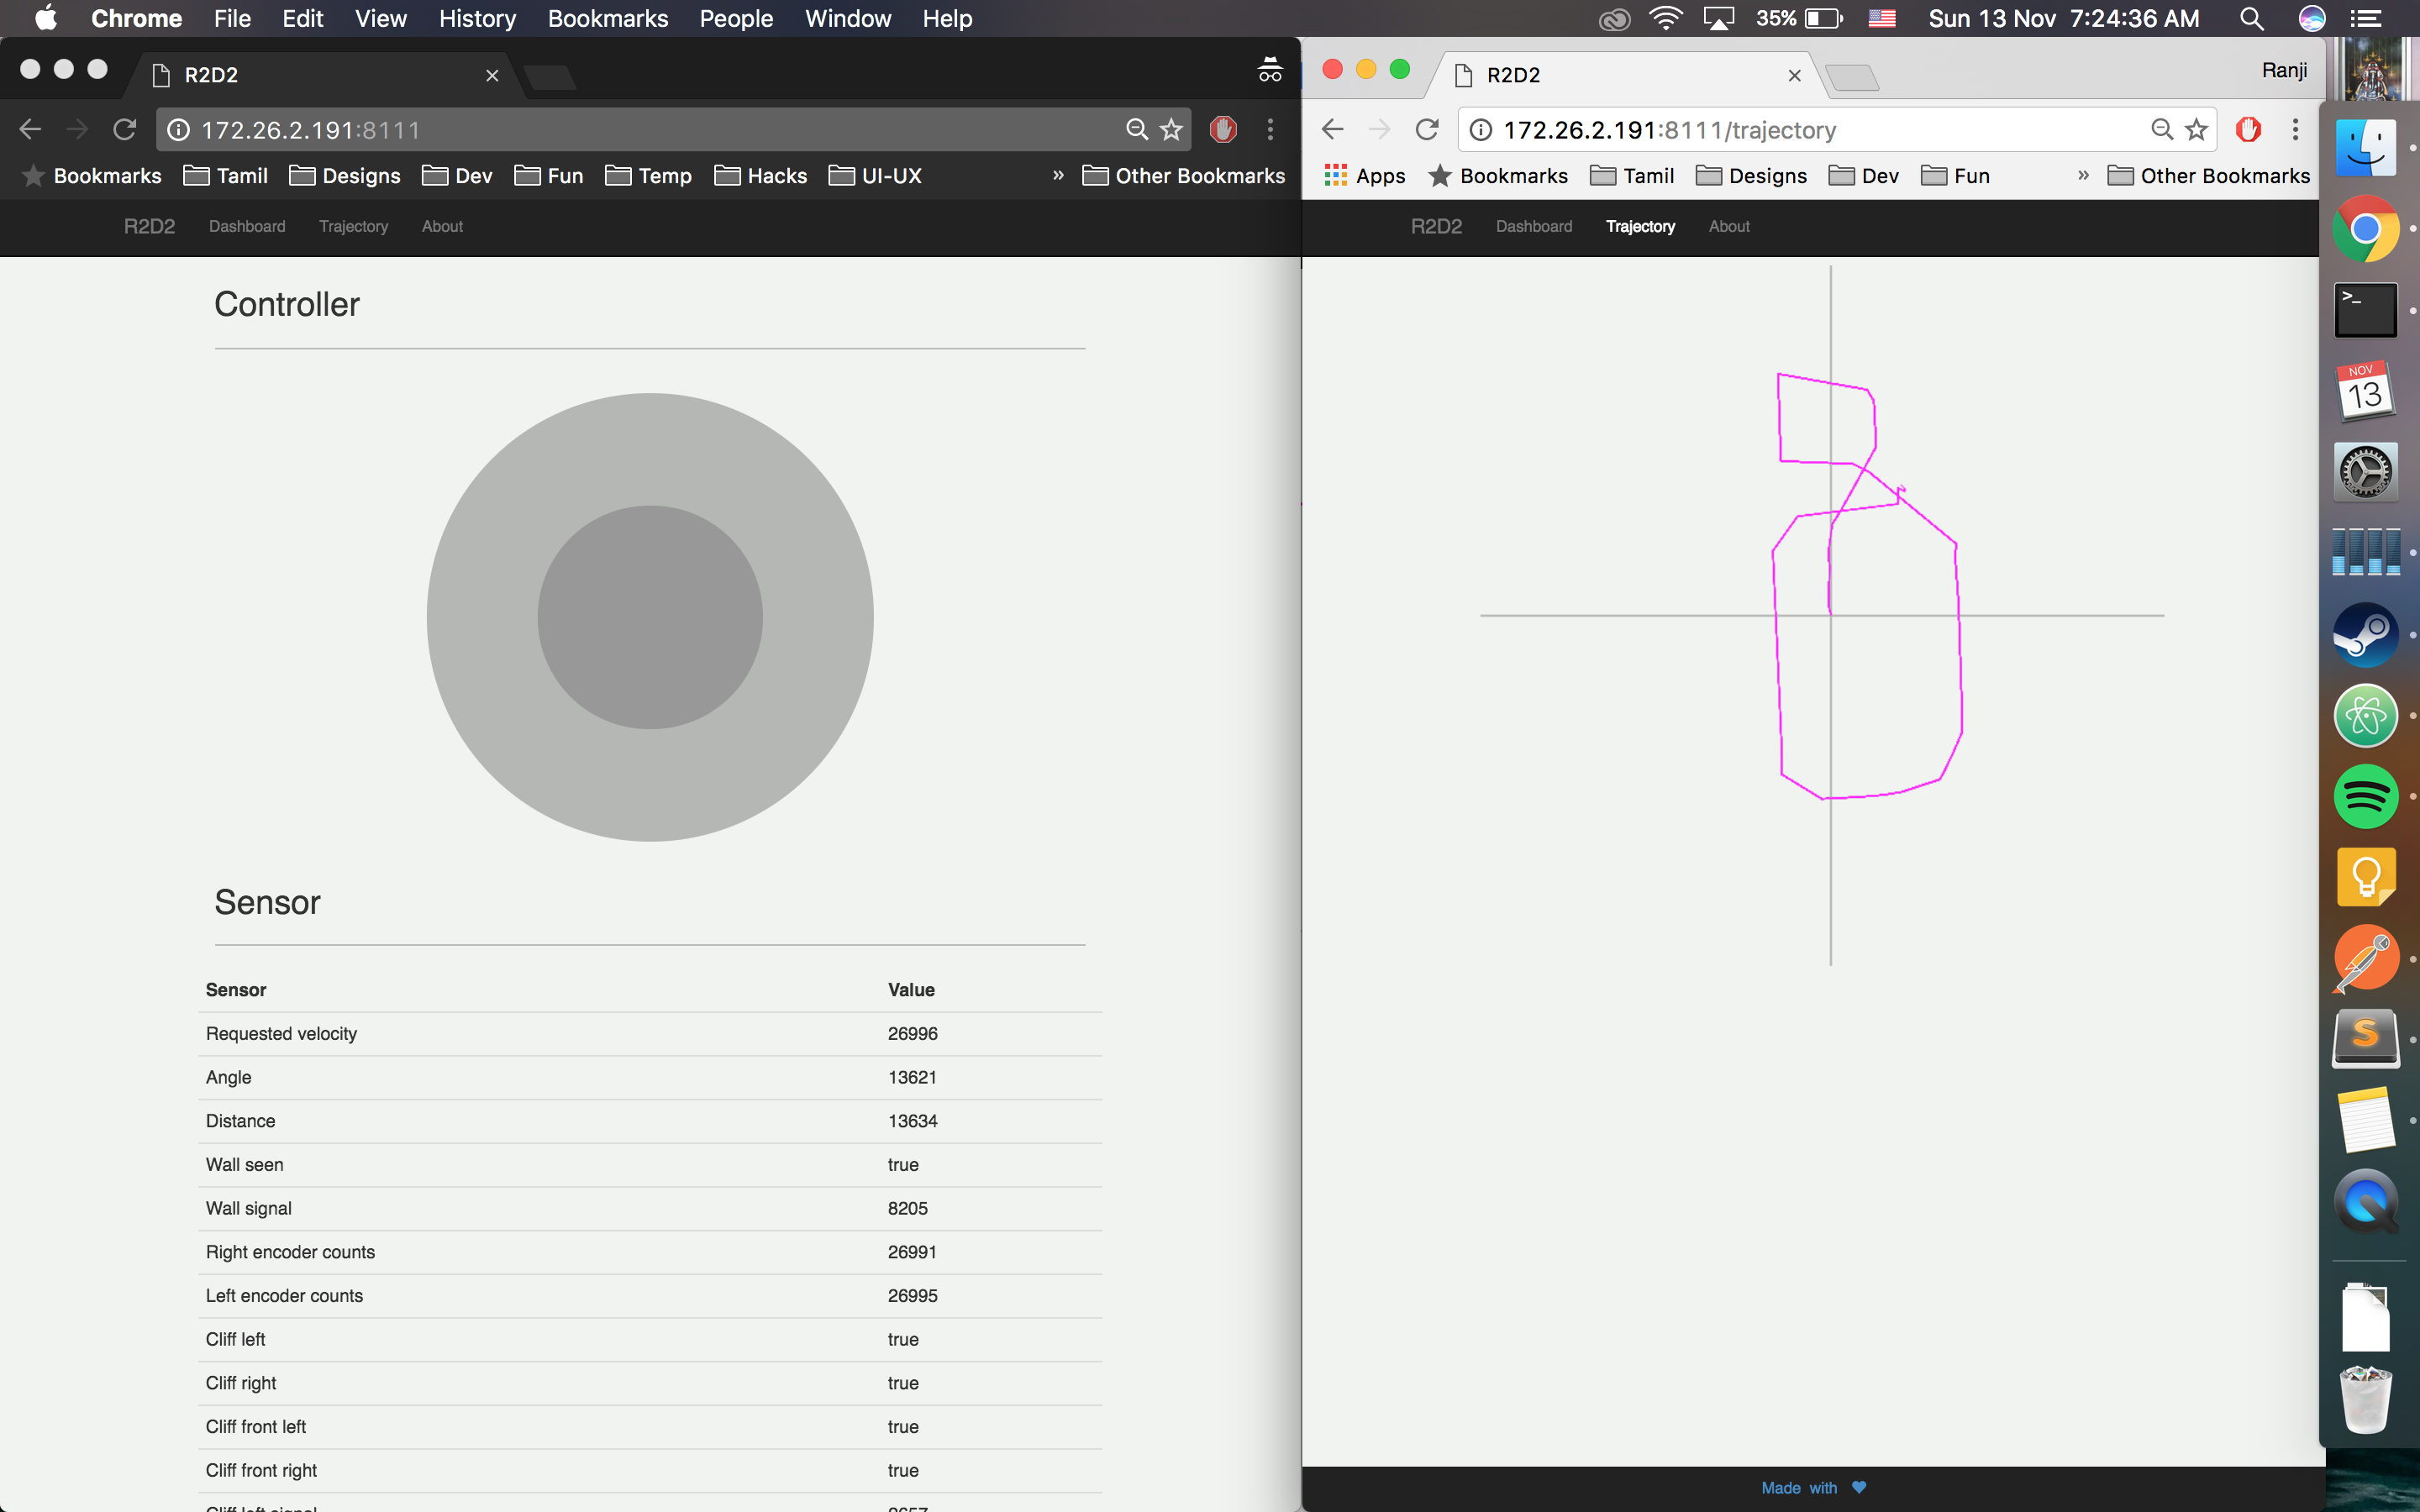Open the History menu in menu bar
The width and height of the screenshot is (2420, 1512).
click(x=477, y=18)
